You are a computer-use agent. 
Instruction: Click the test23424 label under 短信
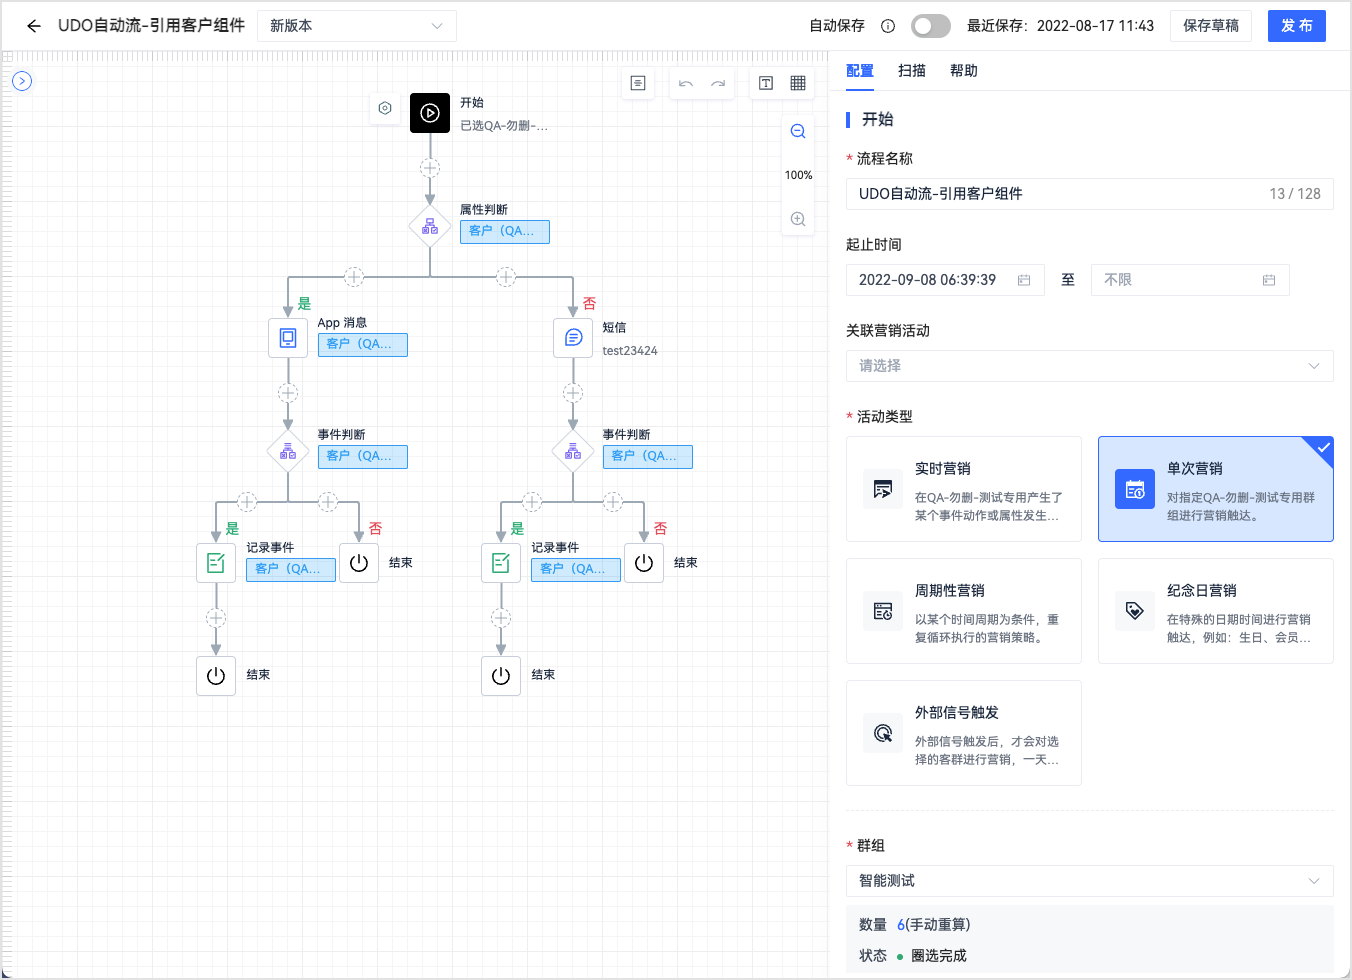(x=630, y=351)
